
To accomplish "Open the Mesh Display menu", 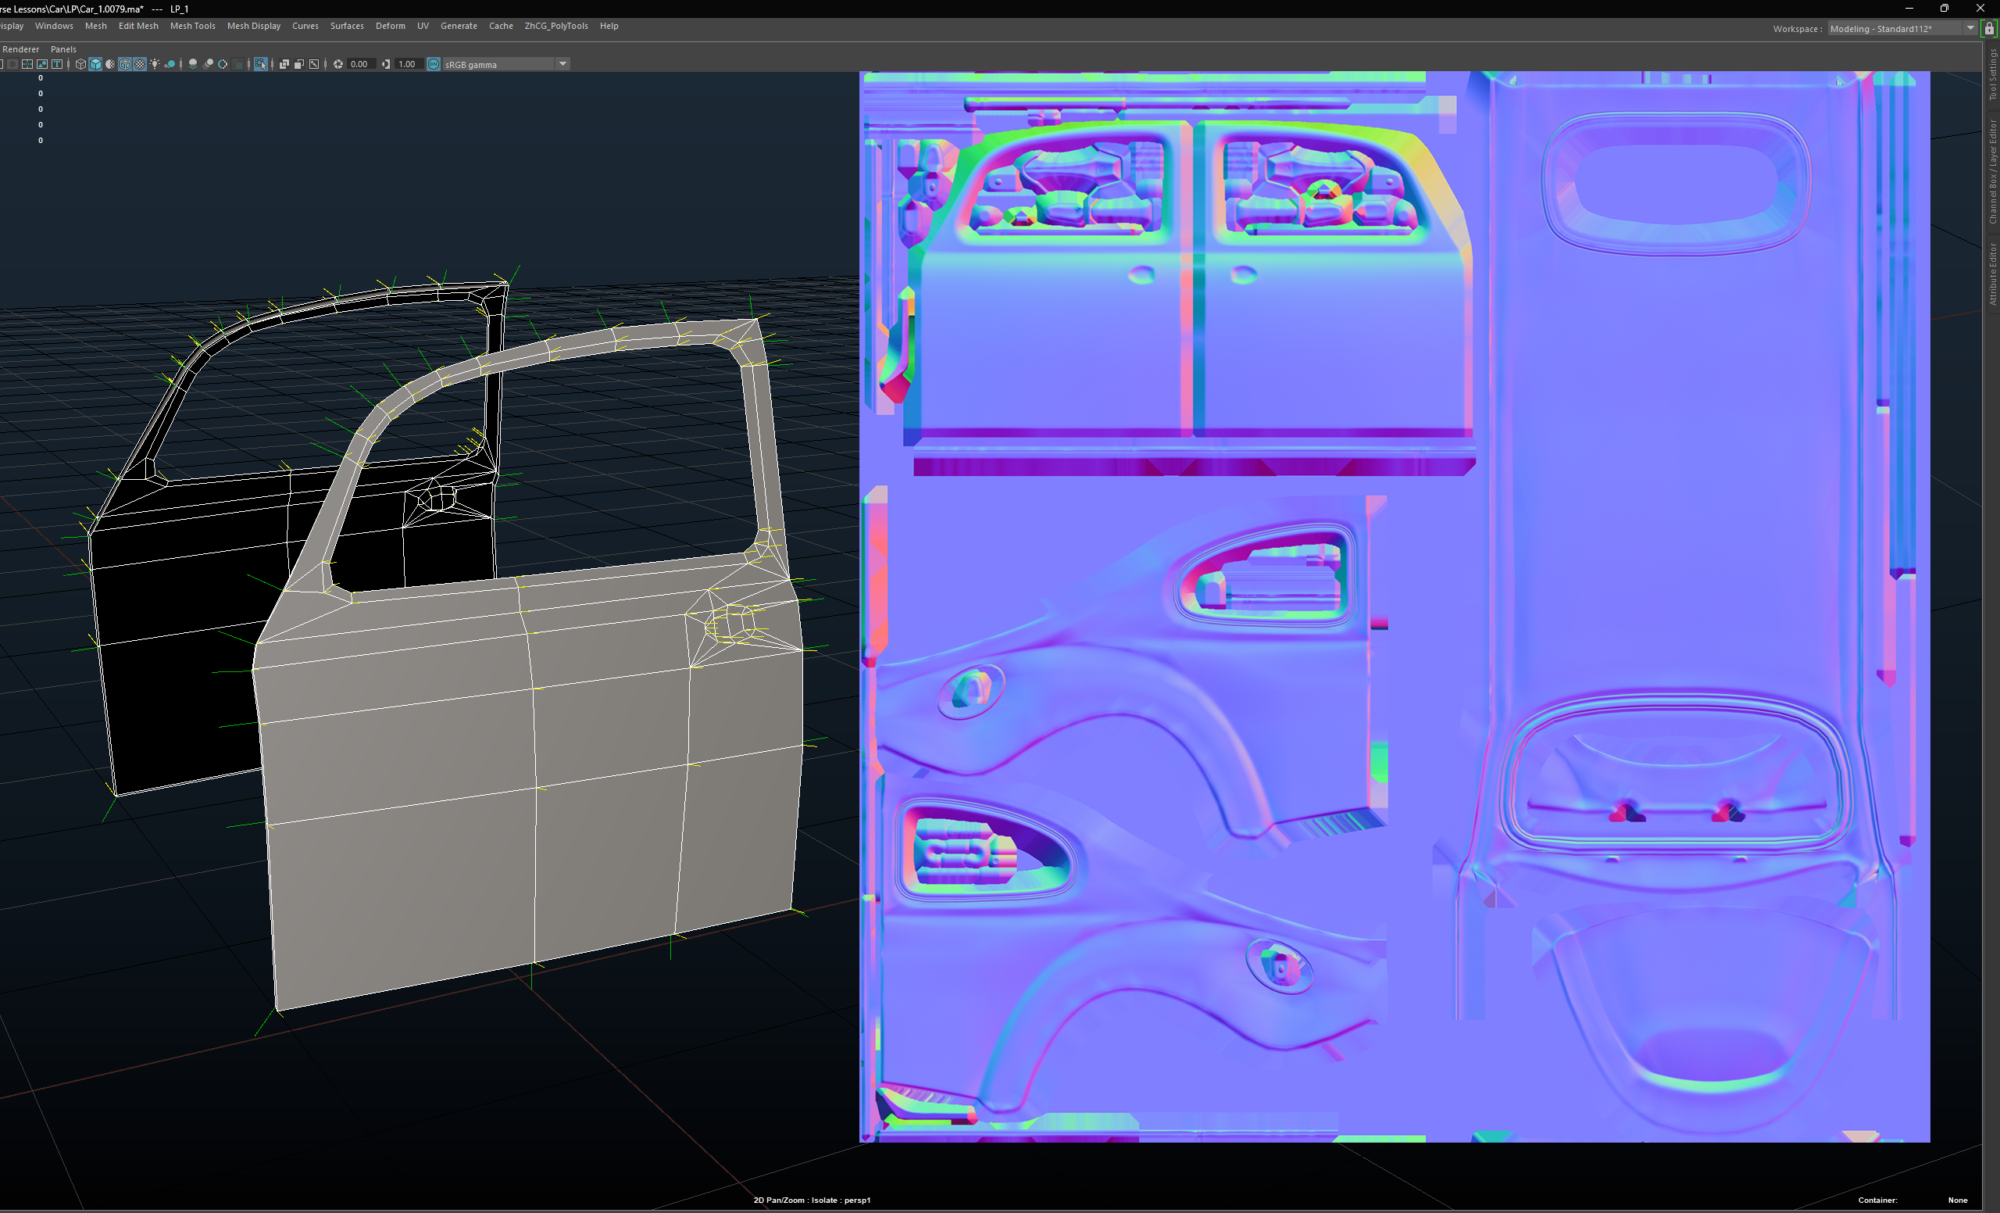I will click(x=253, y=25).
